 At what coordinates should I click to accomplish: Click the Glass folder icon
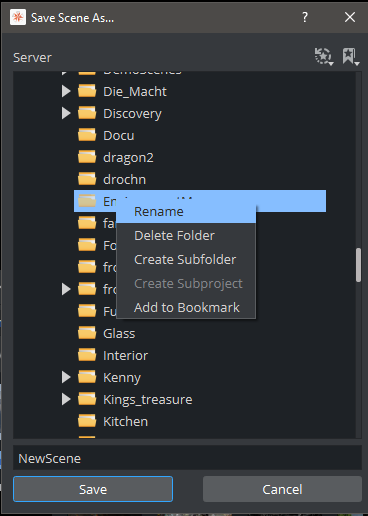(87, 333)
